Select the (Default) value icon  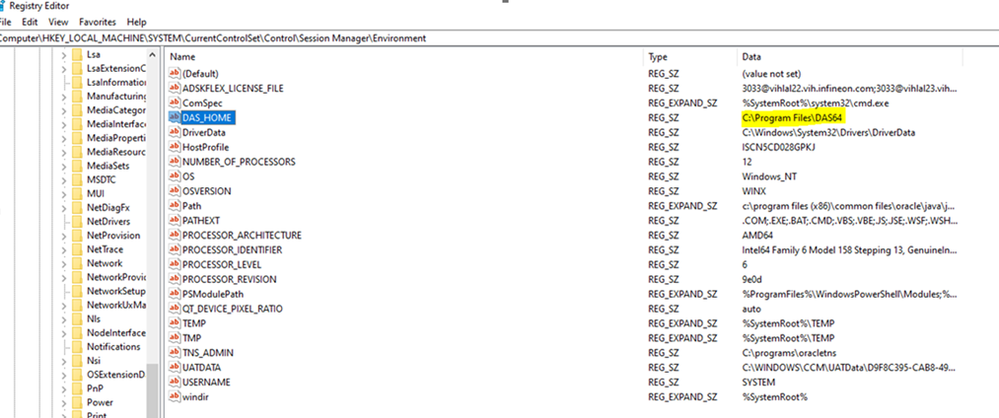pyautogui.click(x=174, y=73)
